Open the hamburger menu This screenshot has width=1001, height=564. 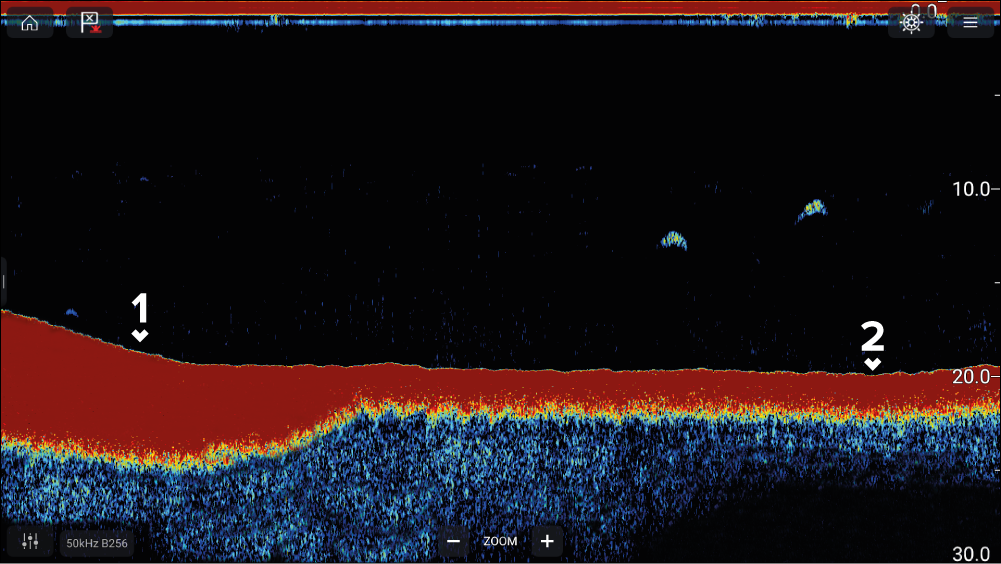970,23
